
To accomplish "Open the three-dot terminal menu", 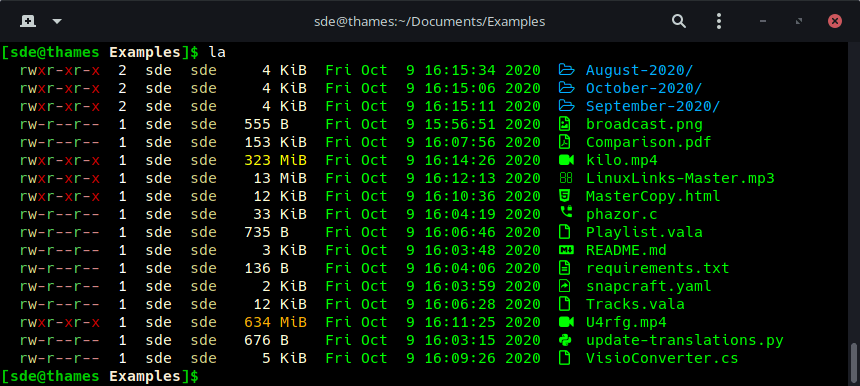I will [719, 21].
